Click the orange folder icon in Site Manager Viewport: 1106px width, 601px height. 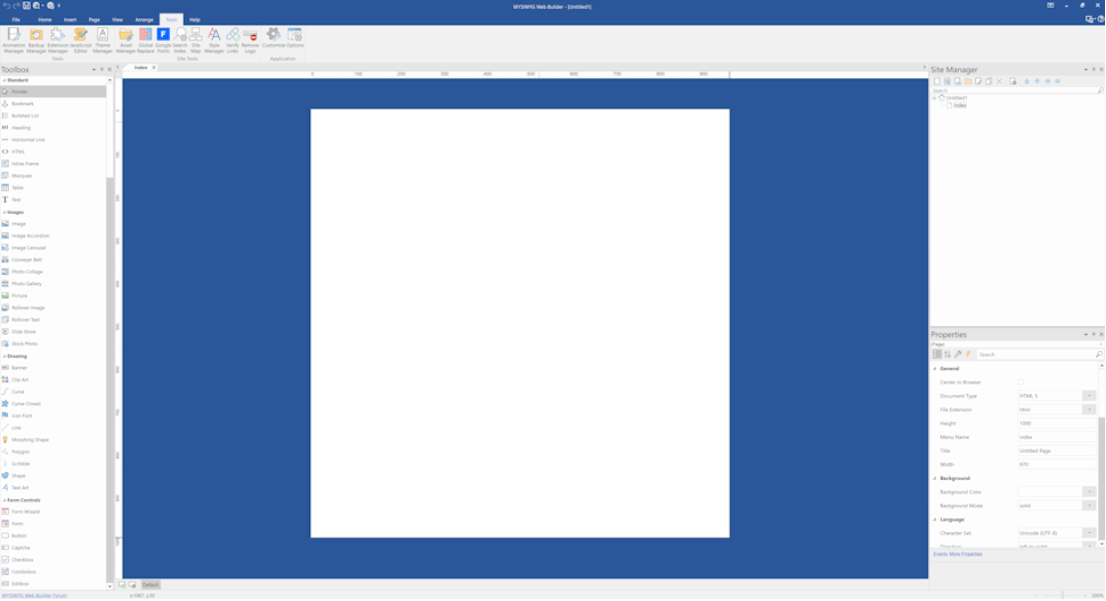[968, 82]
